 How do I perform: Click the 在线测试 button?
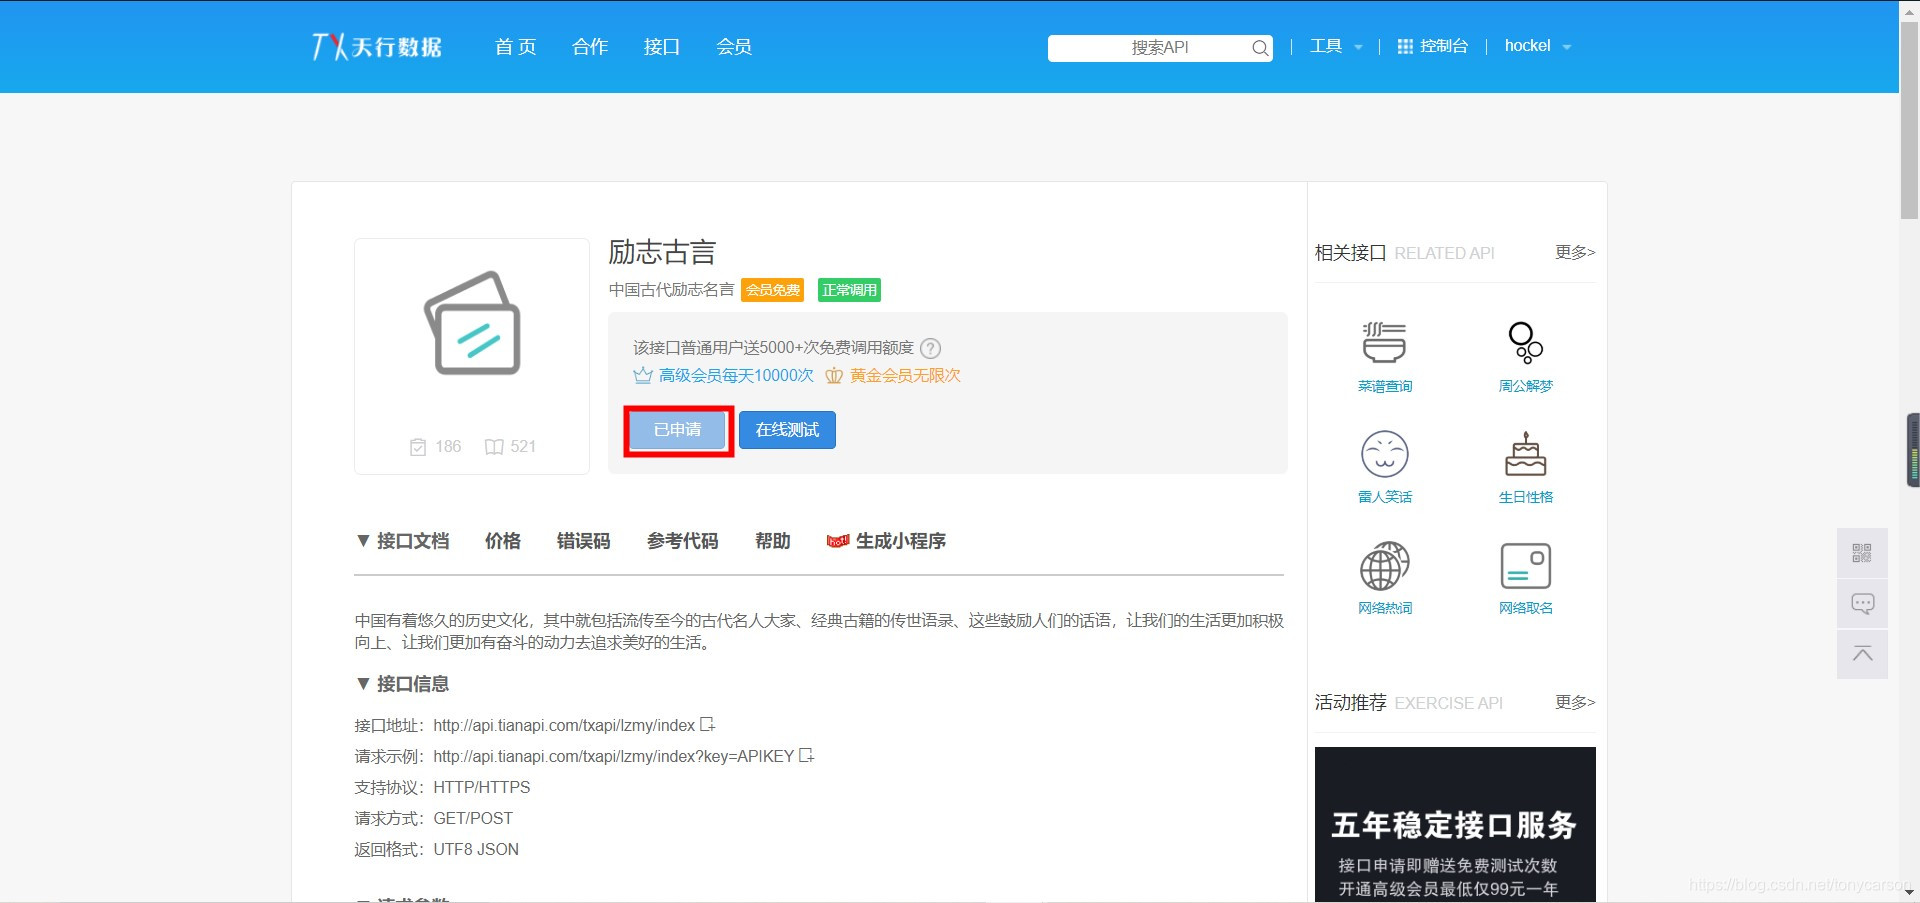(x=787, y=429)
